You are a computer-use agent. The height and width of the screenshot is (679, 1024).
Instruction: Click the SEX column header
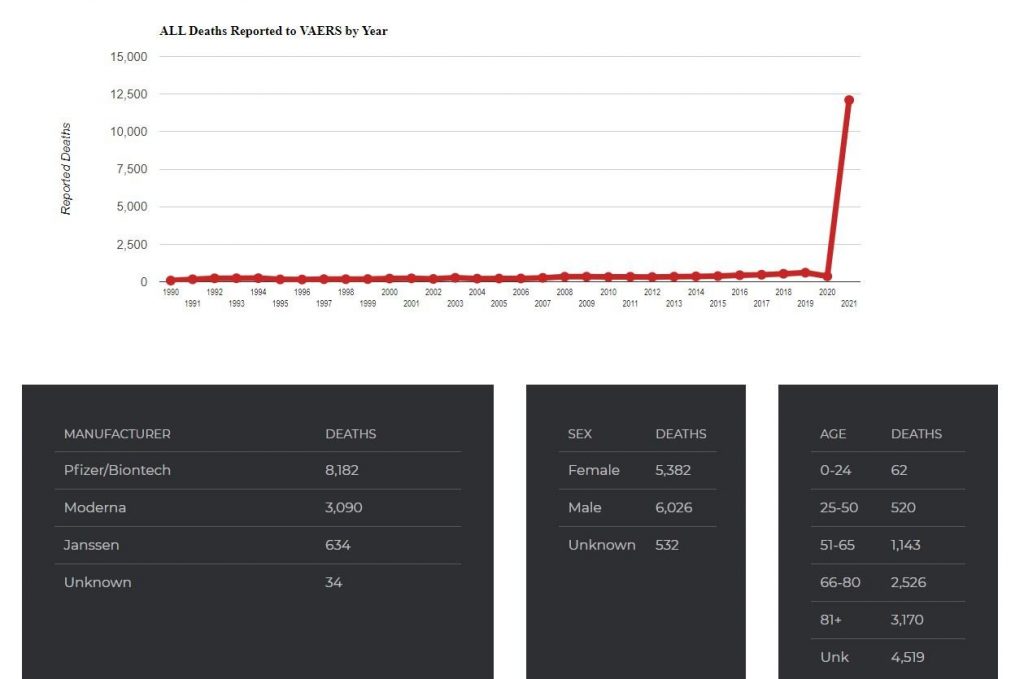coord(580,434)
